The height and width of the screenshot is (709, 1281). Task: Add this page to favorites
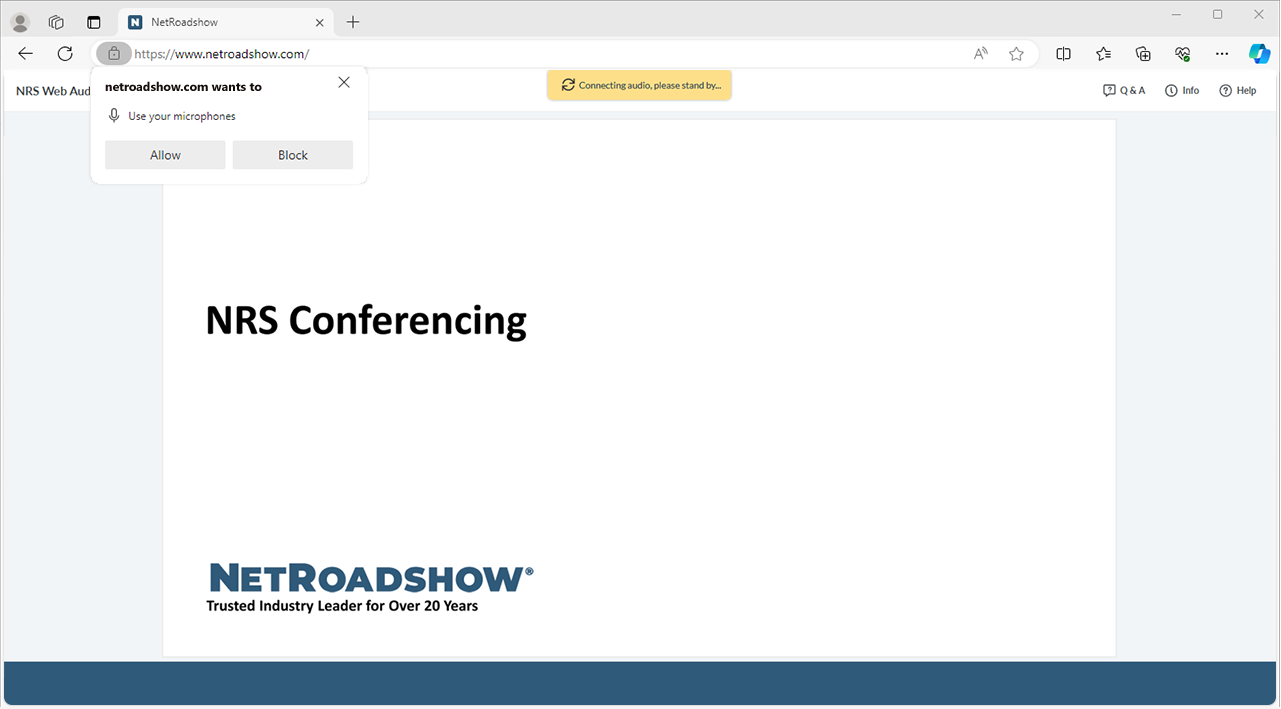click(x=1016, y=53)
